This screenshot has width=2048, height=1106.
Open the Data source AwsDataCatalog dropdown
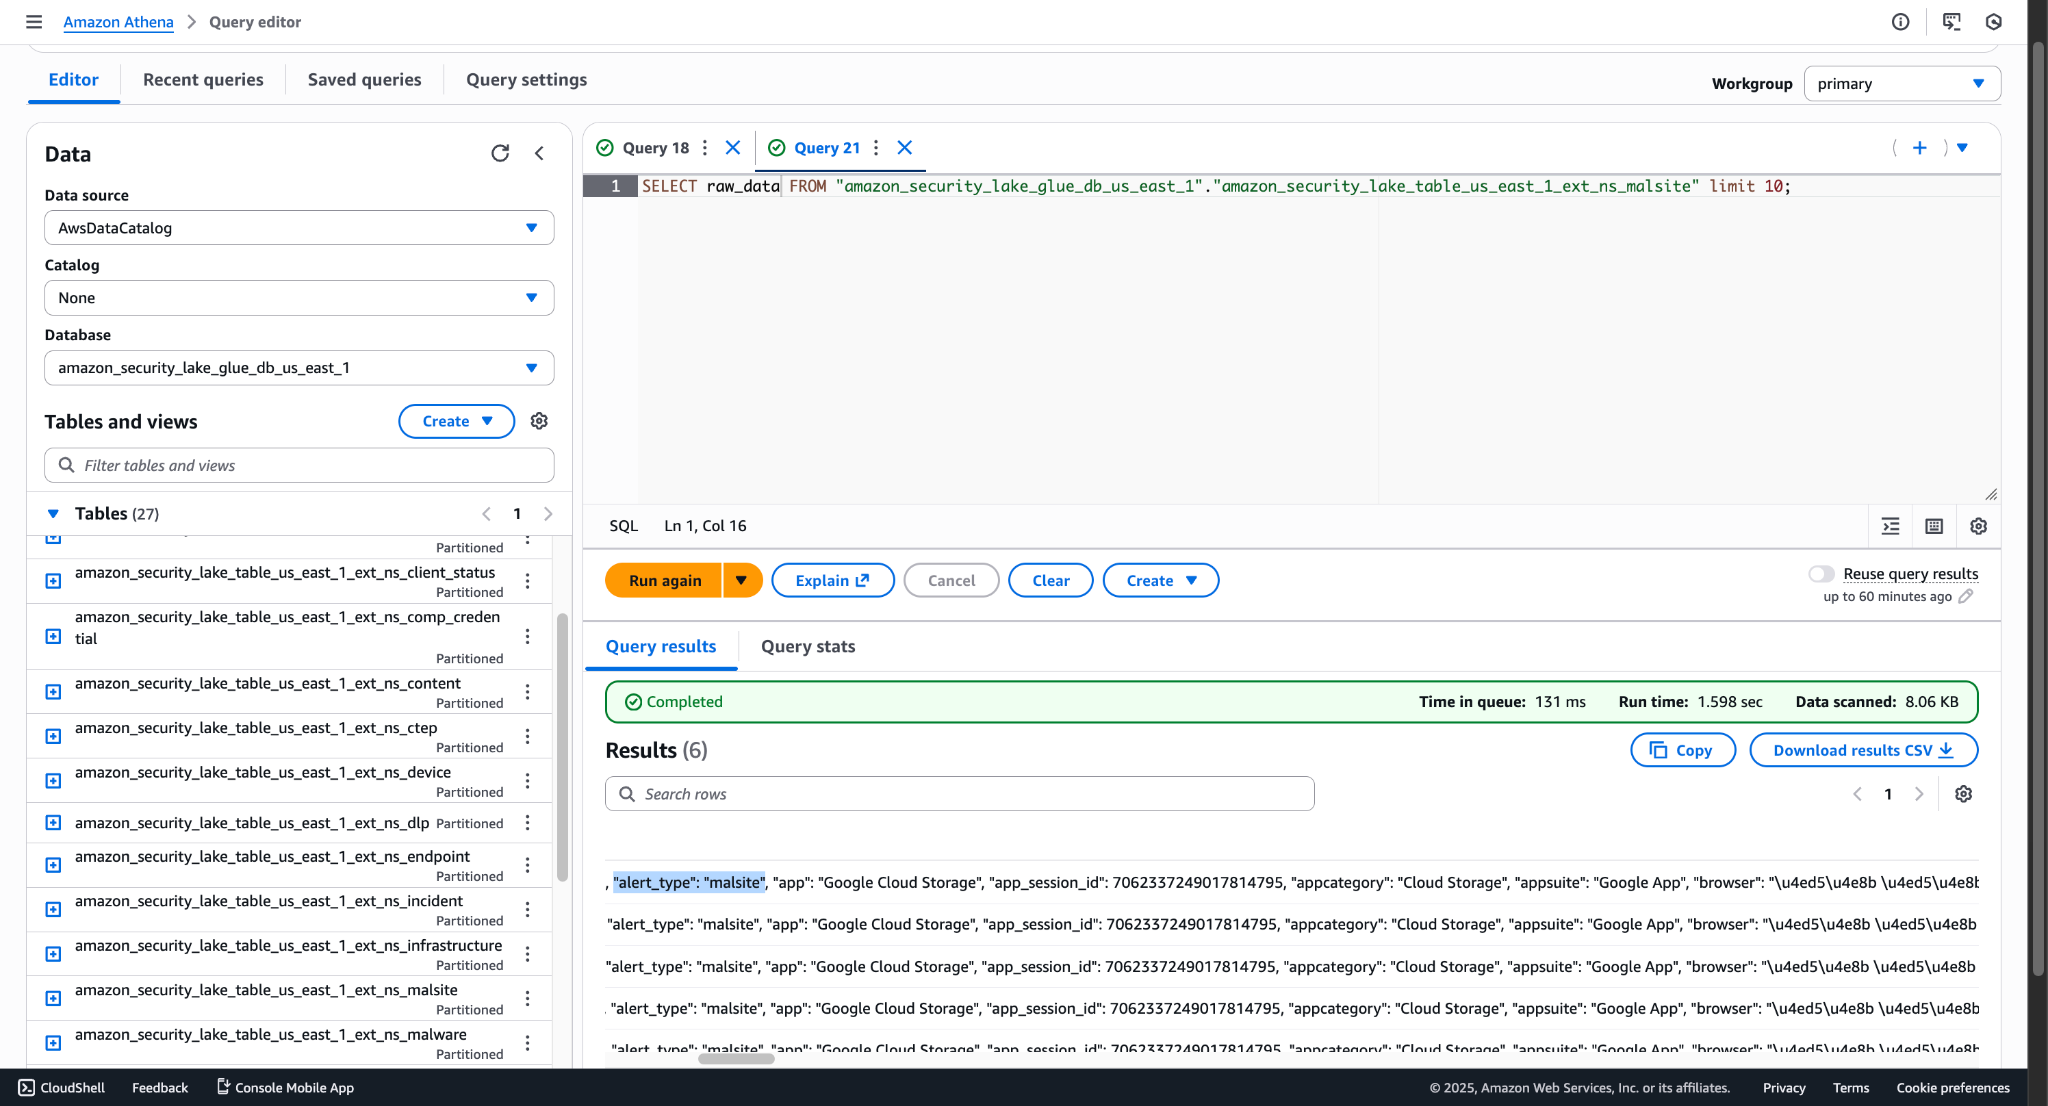pos(299,228)
